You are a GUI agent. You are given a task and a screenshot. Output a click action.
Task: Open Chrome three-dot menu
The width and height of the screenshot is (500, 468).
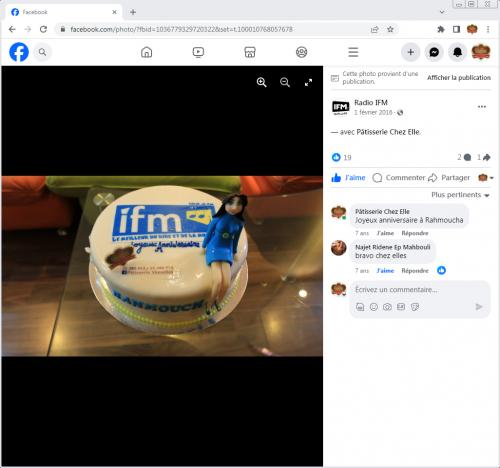[488, 29]
